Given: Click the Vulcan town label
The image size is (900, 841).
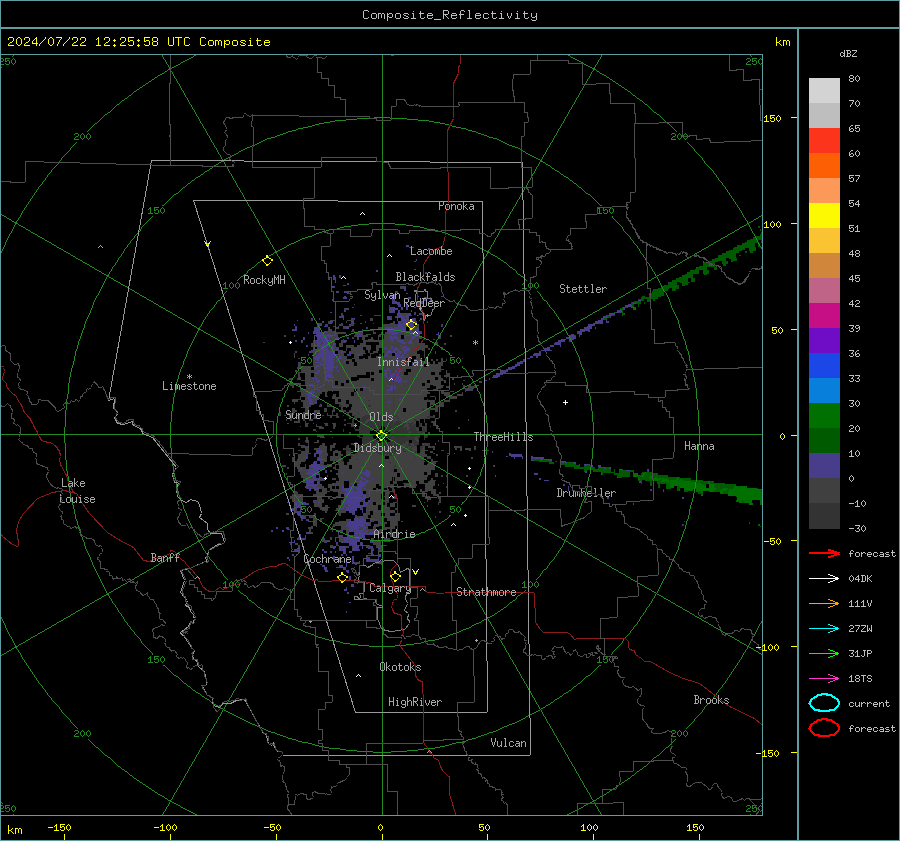Looking at the screenshot, I should (x=508, y=743).
